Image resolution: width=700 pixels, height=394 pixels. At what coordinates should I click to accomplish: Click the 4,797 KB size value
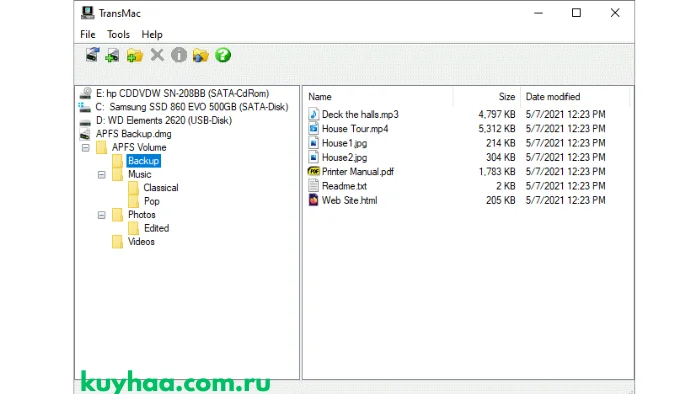coord(497,114)
